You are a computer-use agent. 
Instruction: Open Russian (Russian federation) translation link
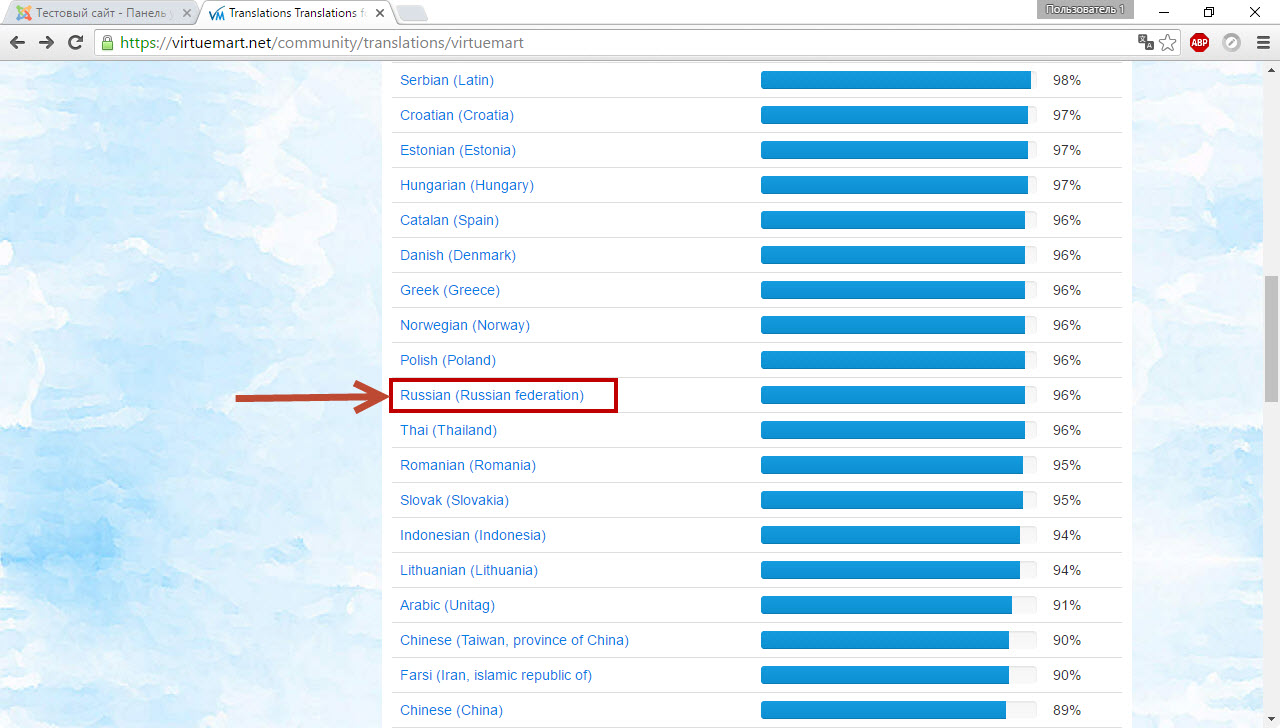pos(492,395)
